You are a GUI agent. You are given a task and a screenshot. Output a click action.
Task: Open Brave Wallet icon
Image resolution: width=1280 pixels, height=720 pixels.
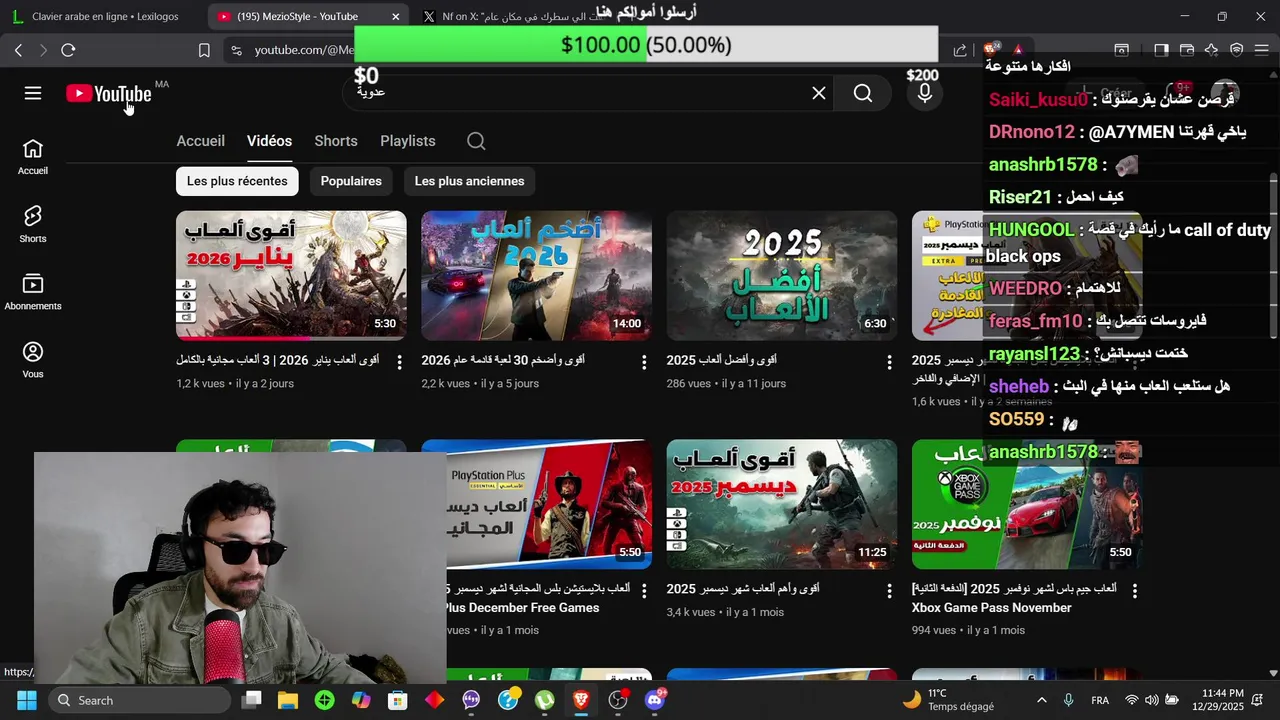[1187, 50]
